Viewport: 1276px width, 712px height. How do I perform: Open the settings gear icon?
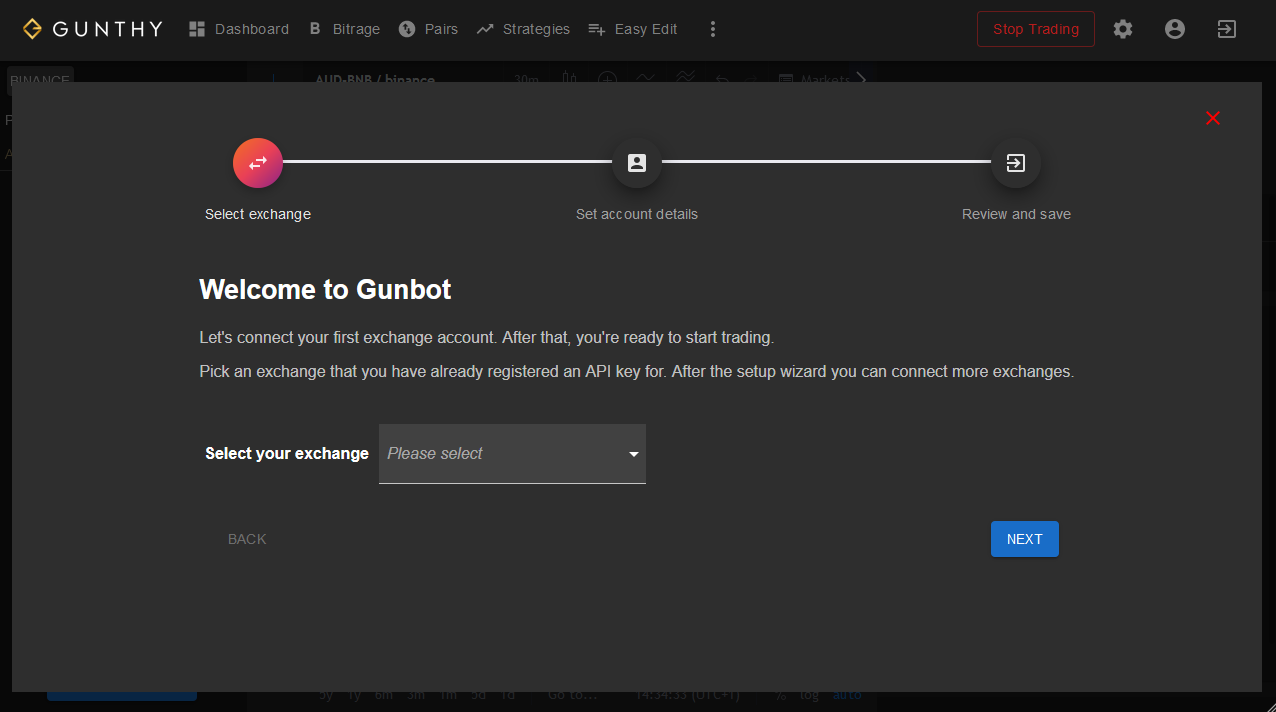tap(1123, 29)
